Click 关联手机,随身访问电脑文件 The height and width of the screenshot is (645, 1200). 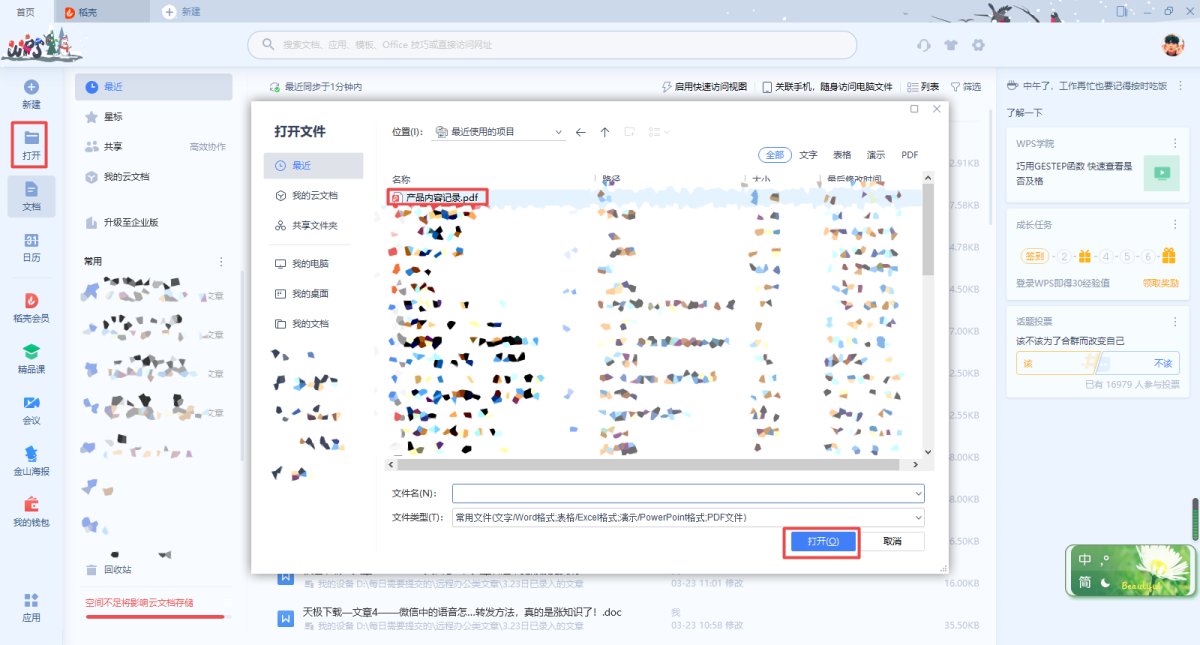pos(827,87)
